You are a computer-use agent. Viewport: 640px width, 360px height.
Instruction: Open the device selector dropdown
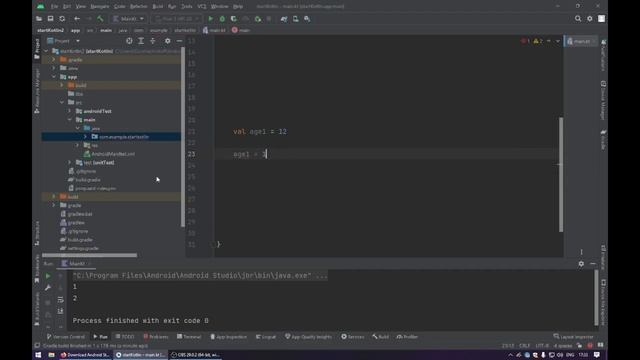(176, 19)
